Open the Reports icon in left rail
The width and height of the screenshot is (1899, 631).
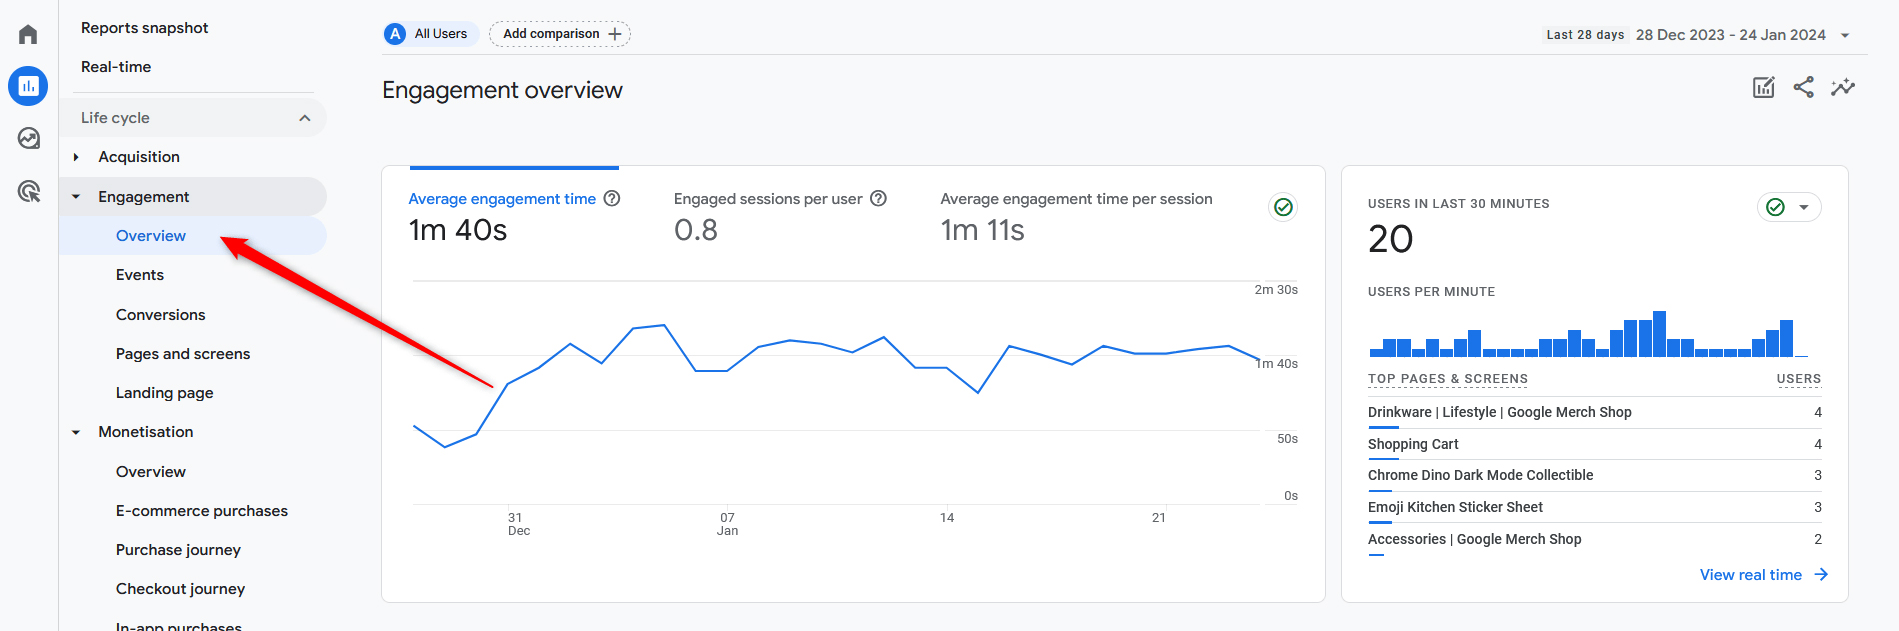click(28, 86)
